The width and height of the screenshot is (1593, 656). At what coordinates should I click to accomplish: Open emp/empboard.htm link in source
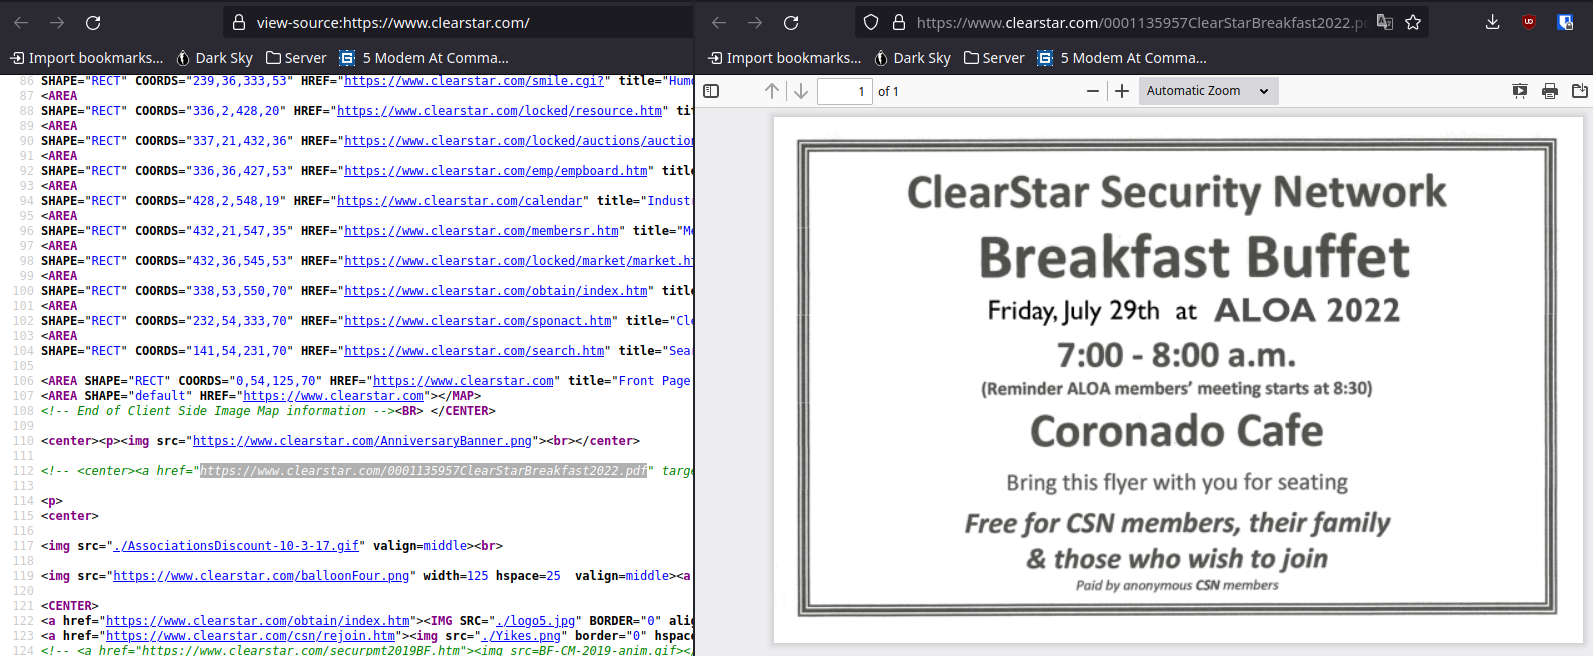click(495, 171)
